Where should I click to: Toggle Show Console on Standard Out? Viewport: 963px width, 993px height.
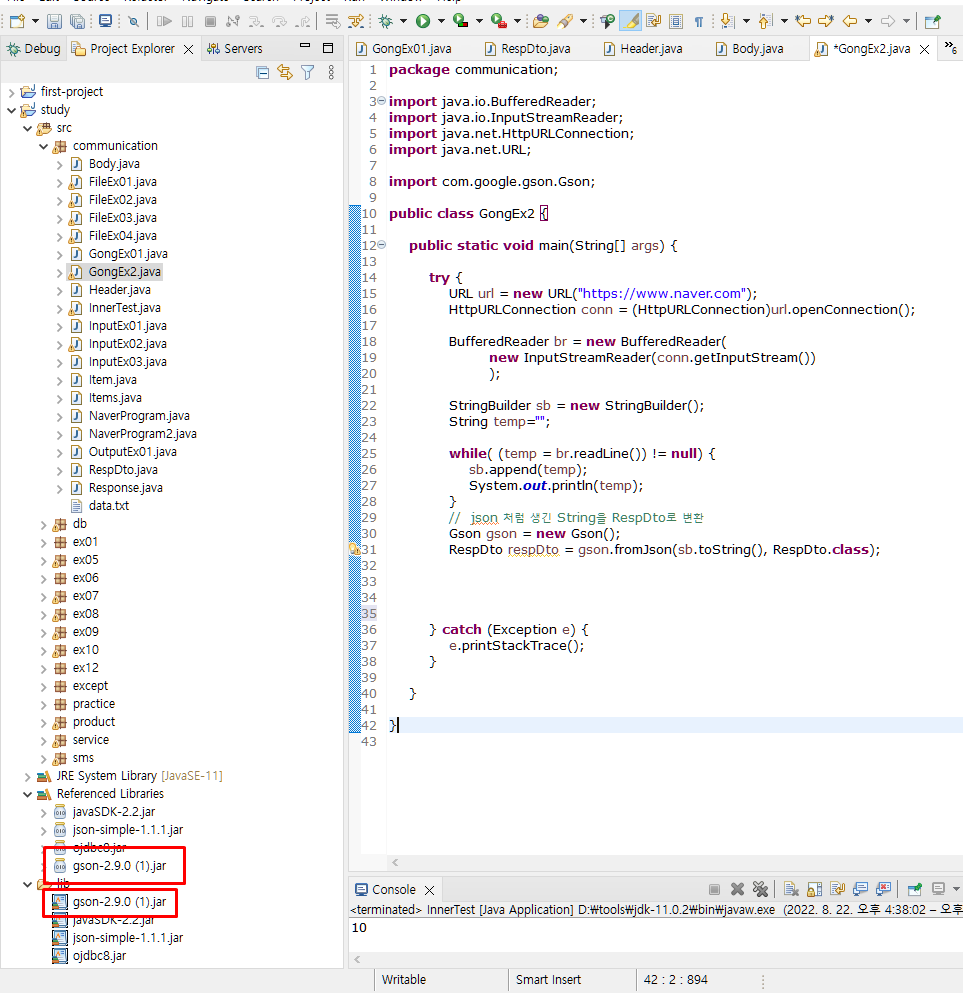860,889
